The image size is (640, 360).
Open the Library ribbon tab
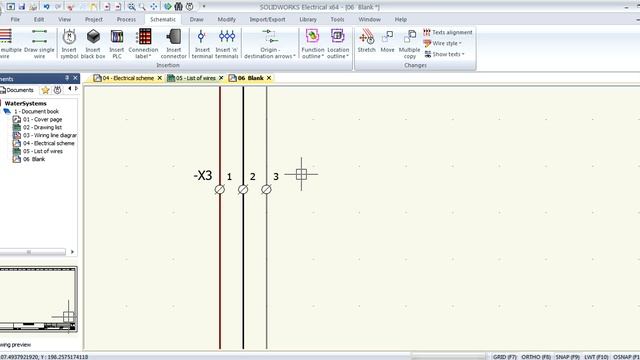tap(308, 19)
